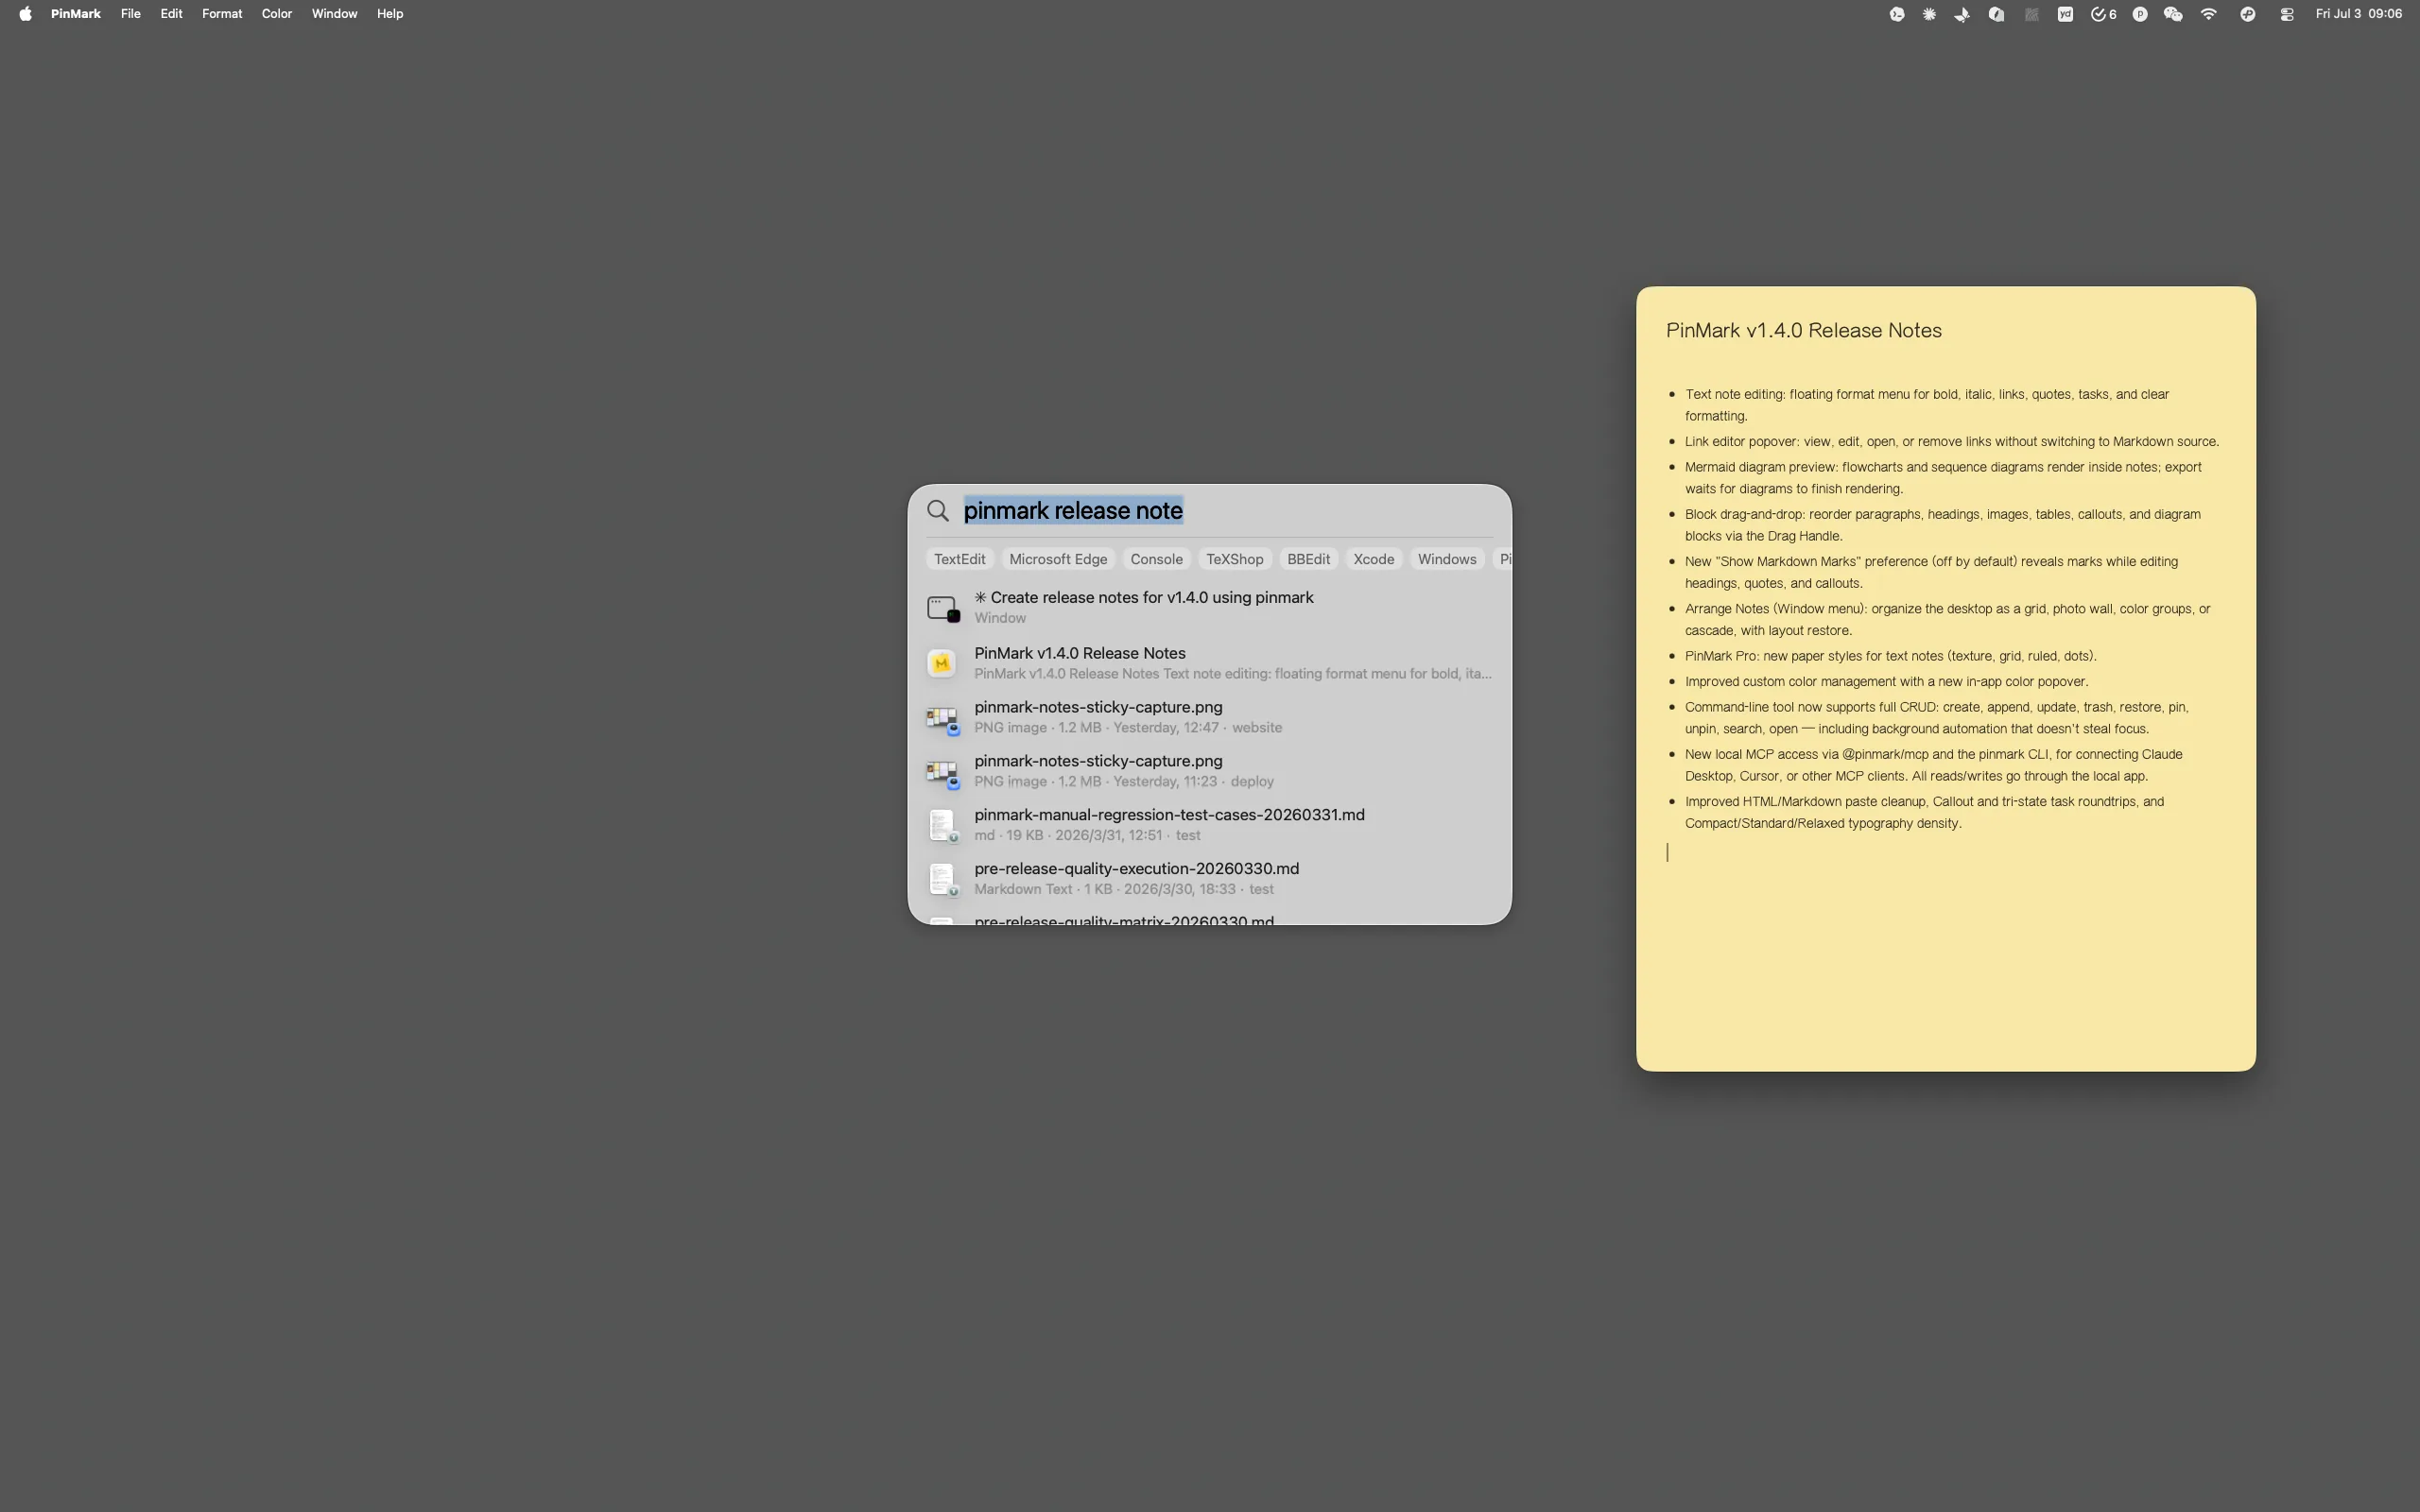
Task: Open pinmark-manual-regression-test-cases-20260331.md
Action: pyautogui.click(x=1209, y=825)
